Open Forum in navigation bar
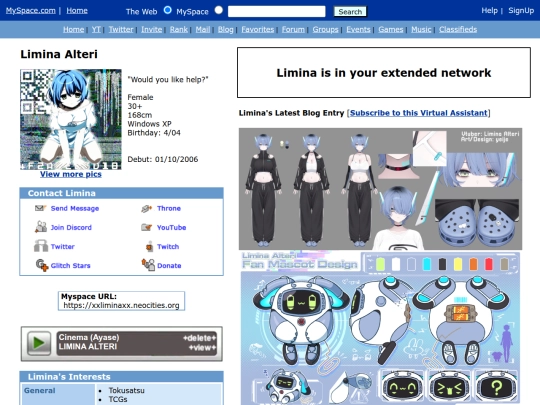This screenshot has height=405, width=540. [x=293, y=29]
